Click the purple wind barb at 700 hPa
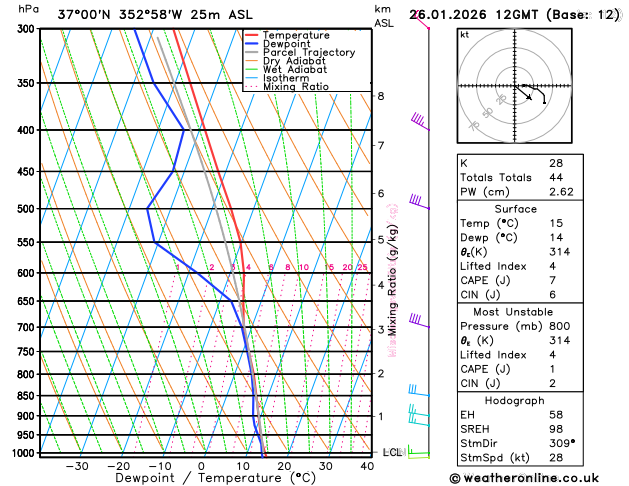Image resolution: width=629 pixels, height=486 pixels. click(419, 321)
